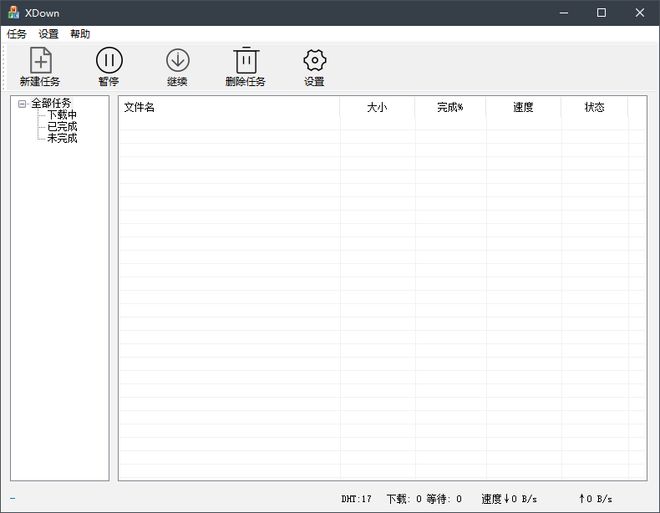Select 下载中 in the task tree
660x513 pixels.
(x=62, y=115)
